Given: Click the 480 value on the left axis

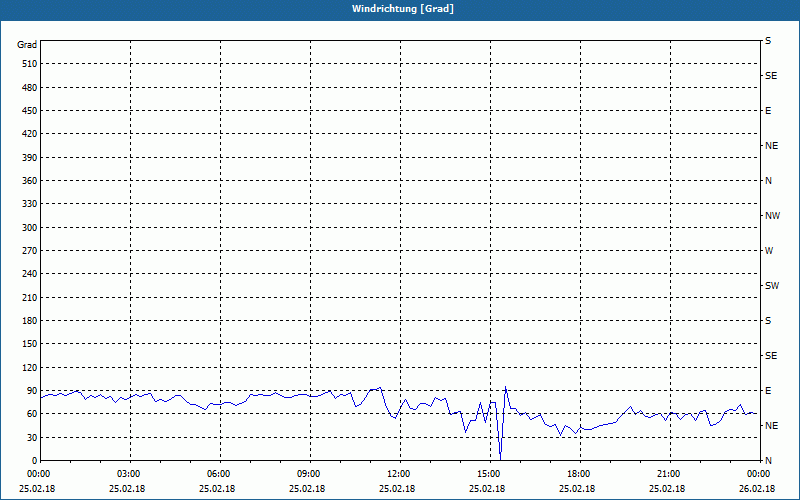Looking at the screenshot, I should pyautogui.click(x=30, y=88).
